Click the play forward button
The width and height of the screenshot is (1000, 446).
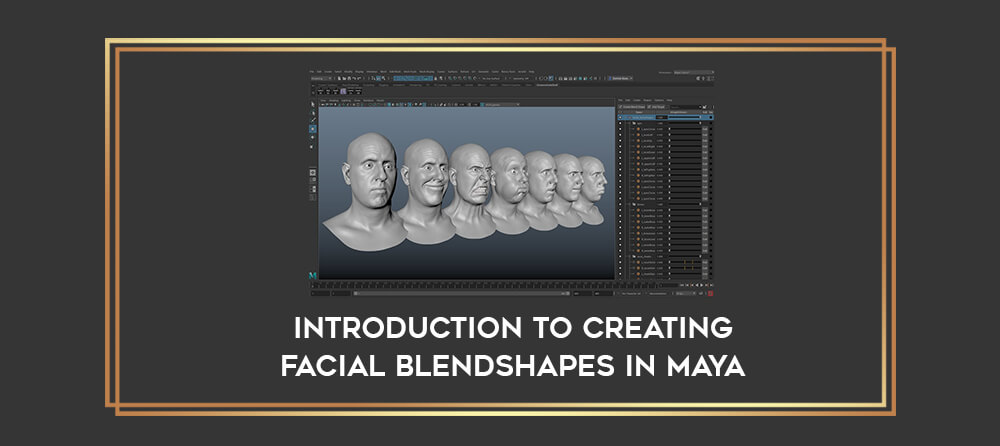coord(702,286)
